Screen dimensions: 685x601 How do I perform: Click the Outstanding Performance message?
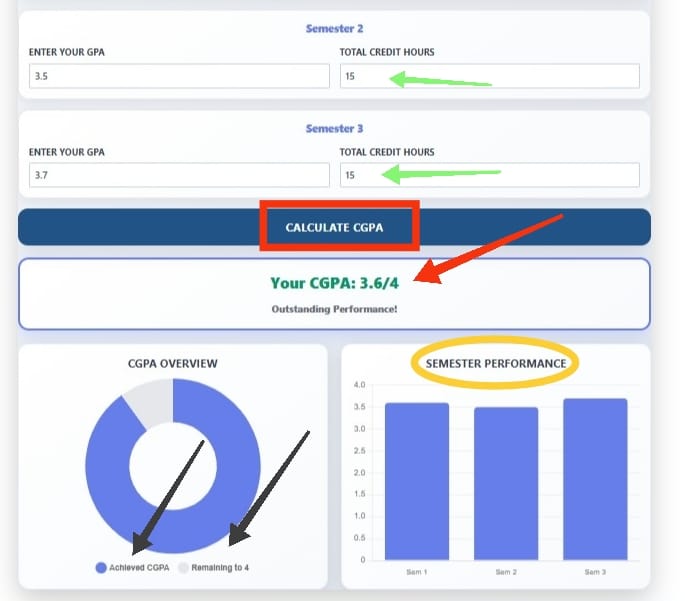click(x=334, y=309)
